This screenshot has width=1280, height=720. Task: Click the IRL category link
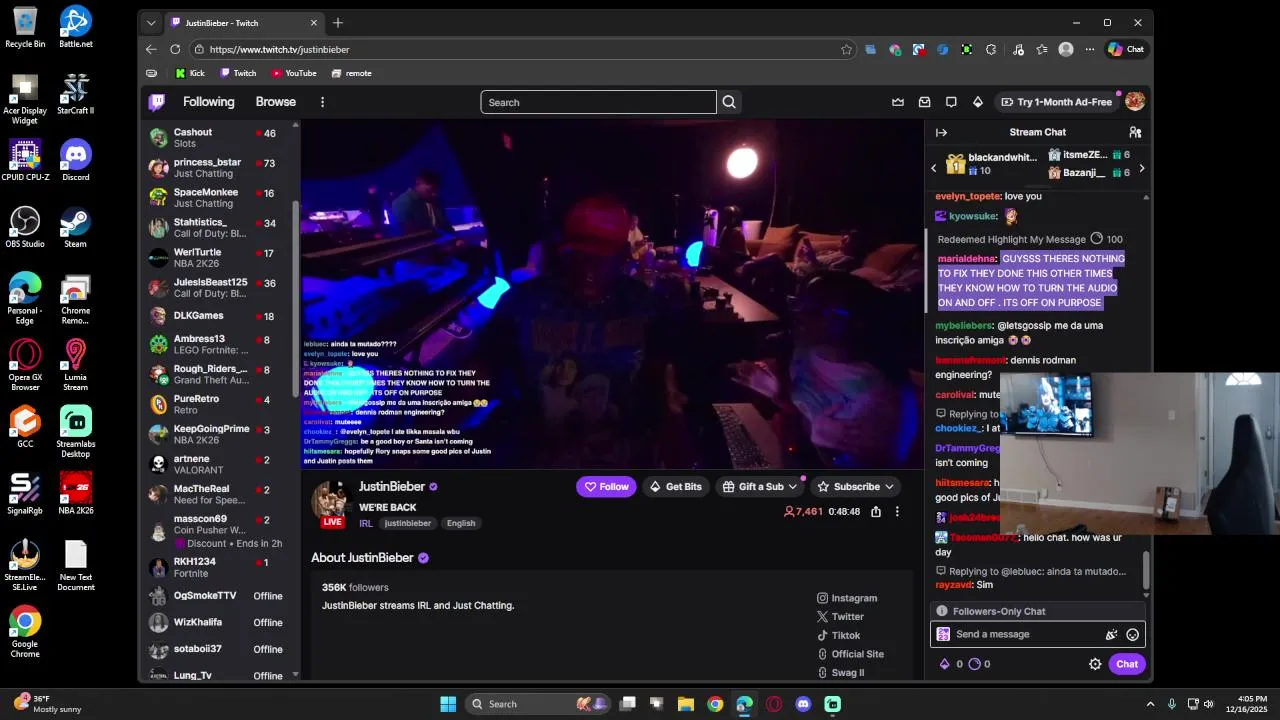click(x=366, y=523)
